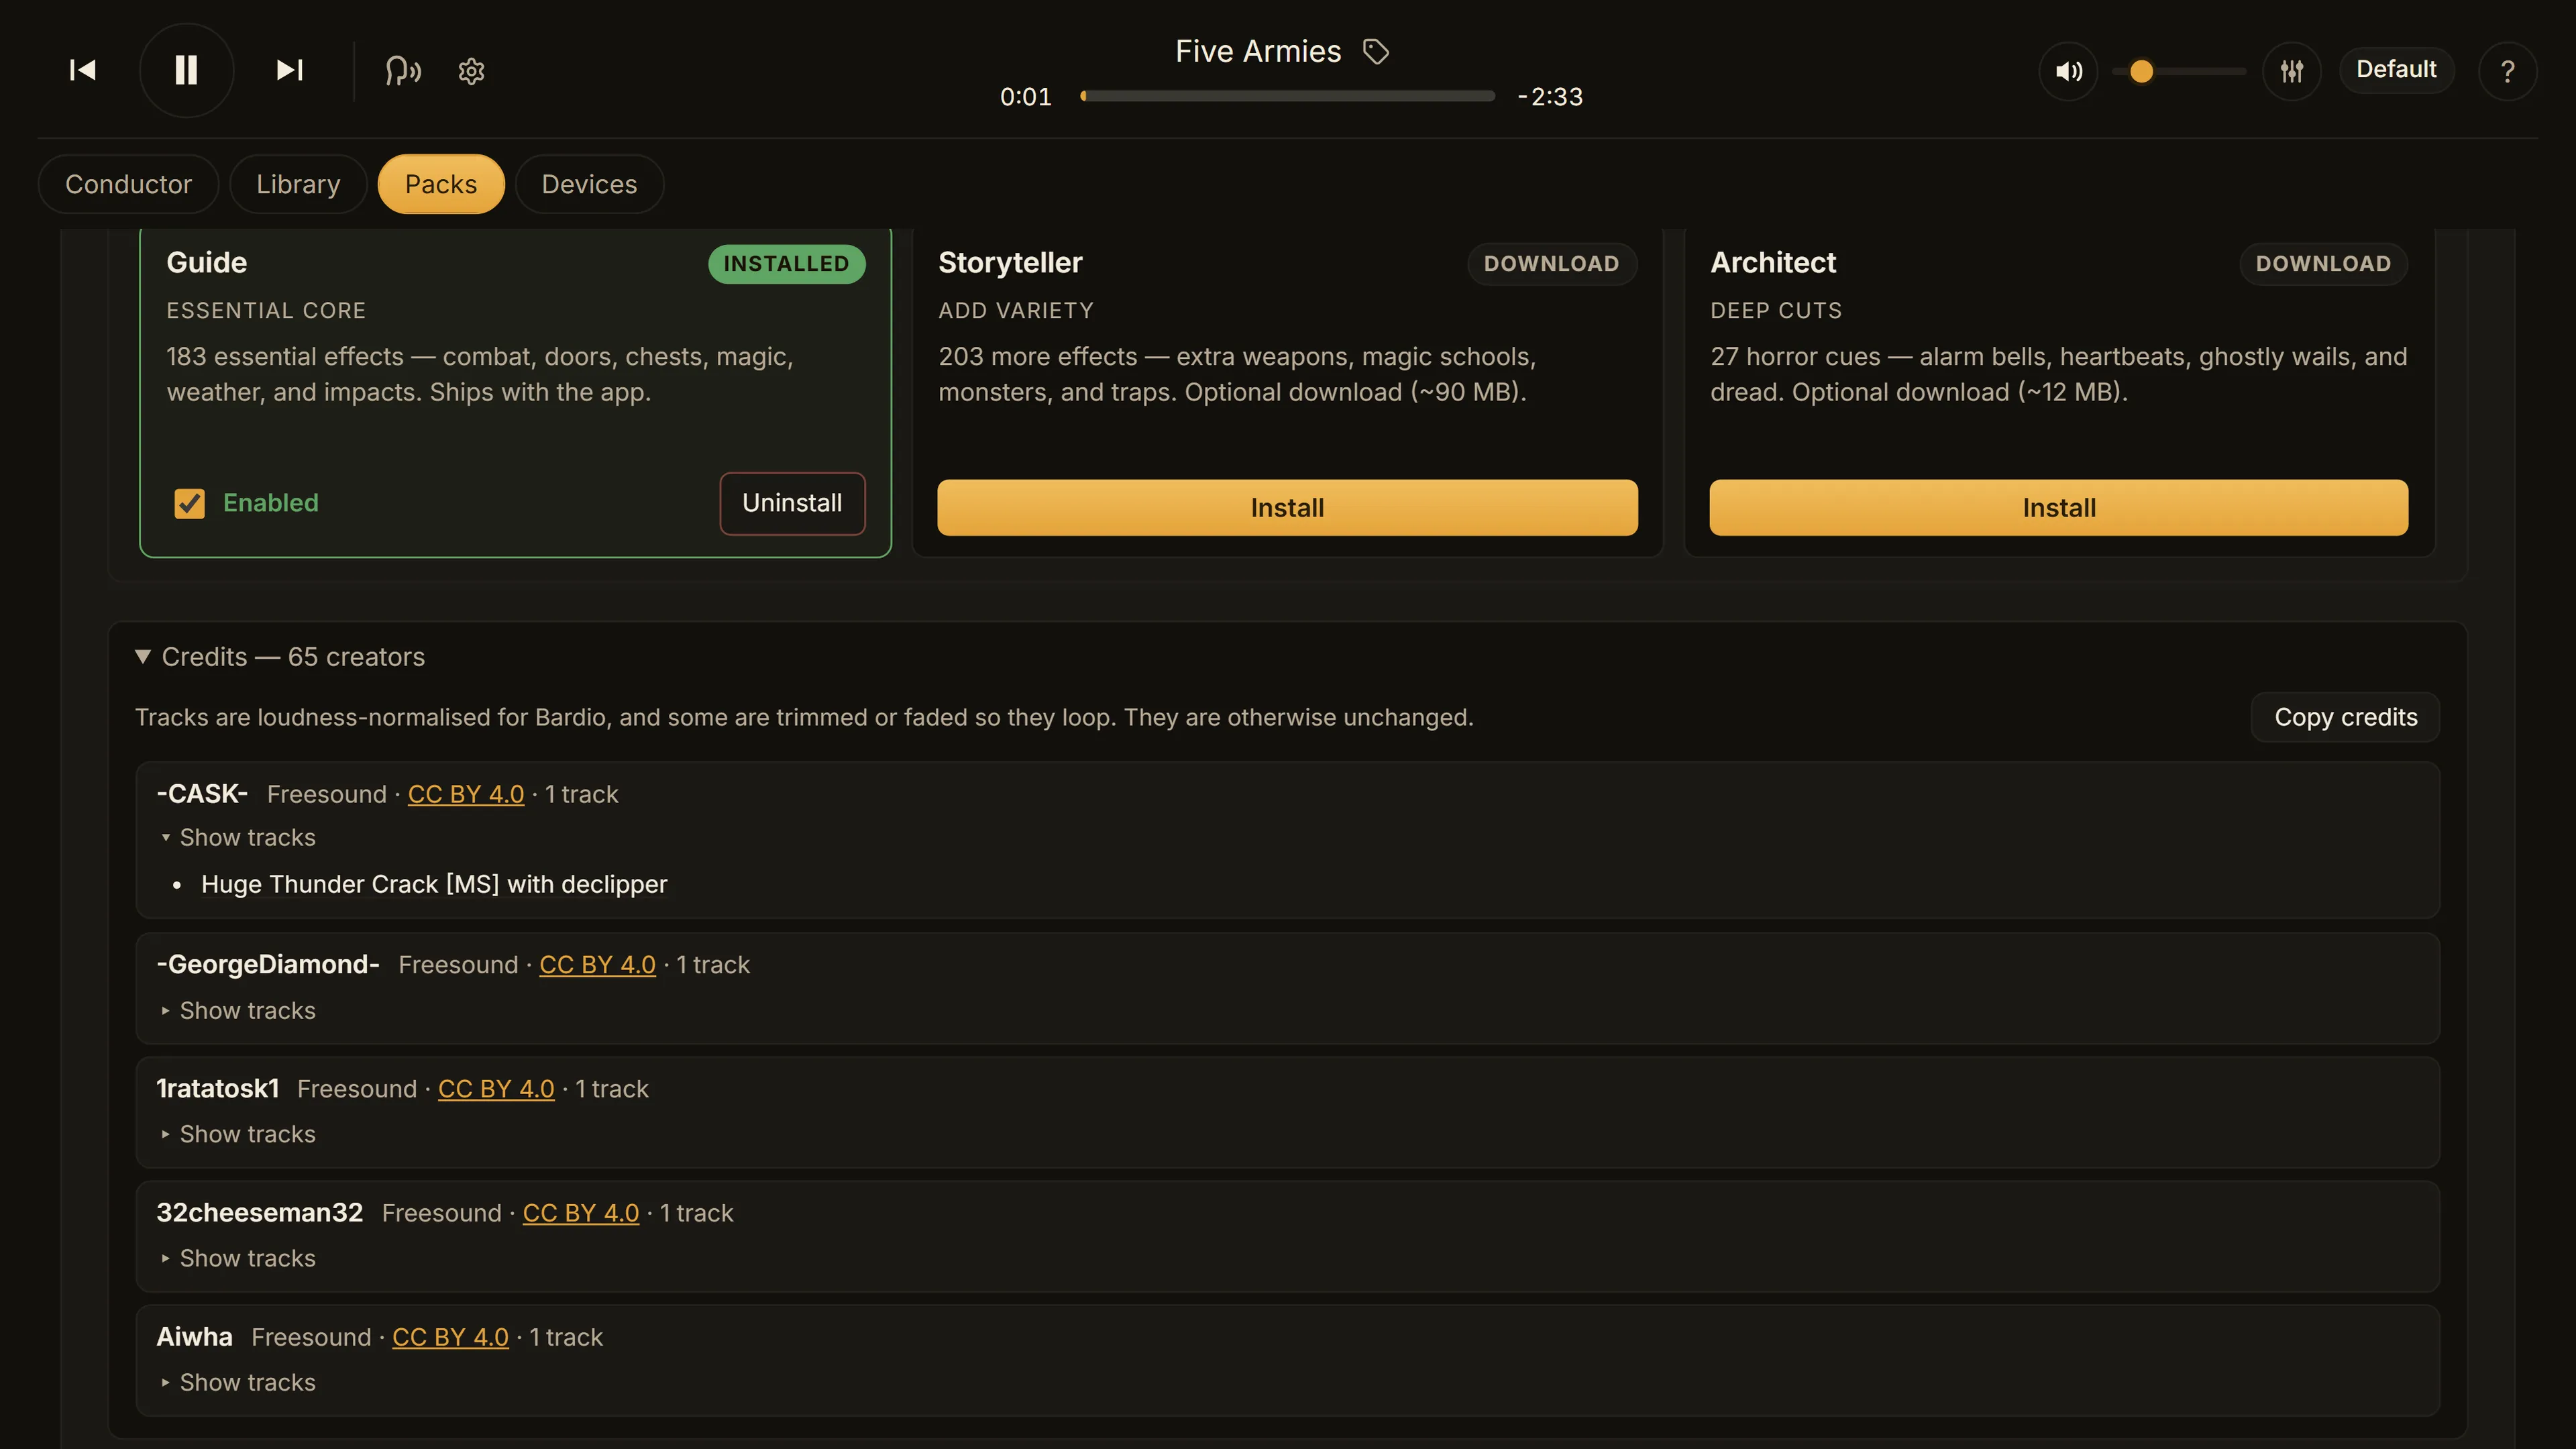Pause the playing track
2576x1449 pixels.
(187, 70)
